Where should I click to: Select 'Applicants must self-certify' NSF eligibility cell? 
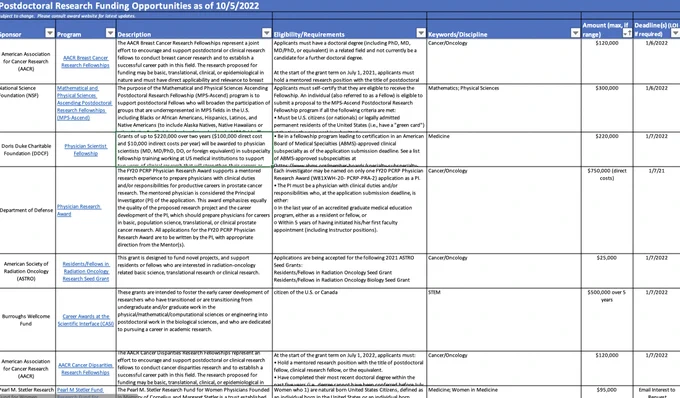[x=350, y=108]
